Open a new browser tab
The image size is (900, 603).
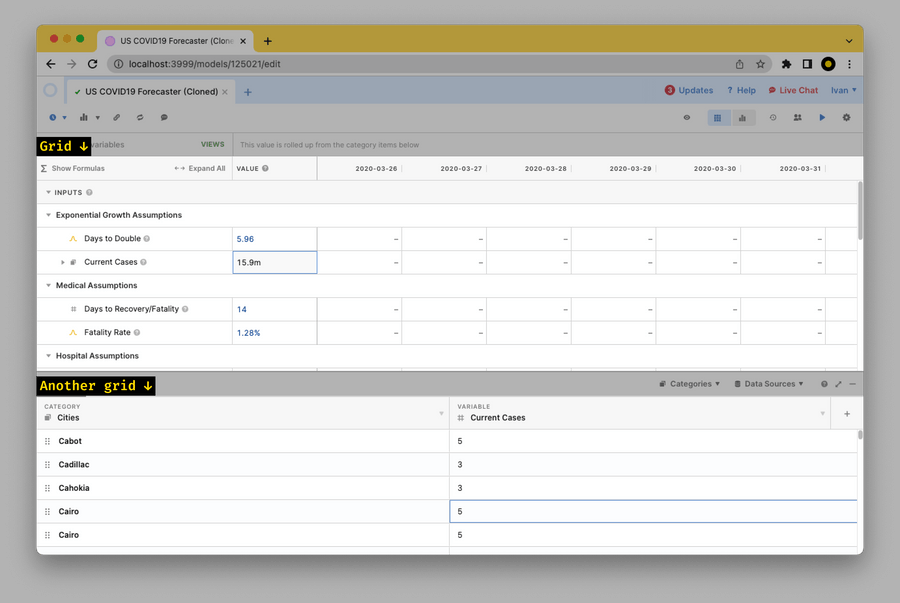(267, 41)
